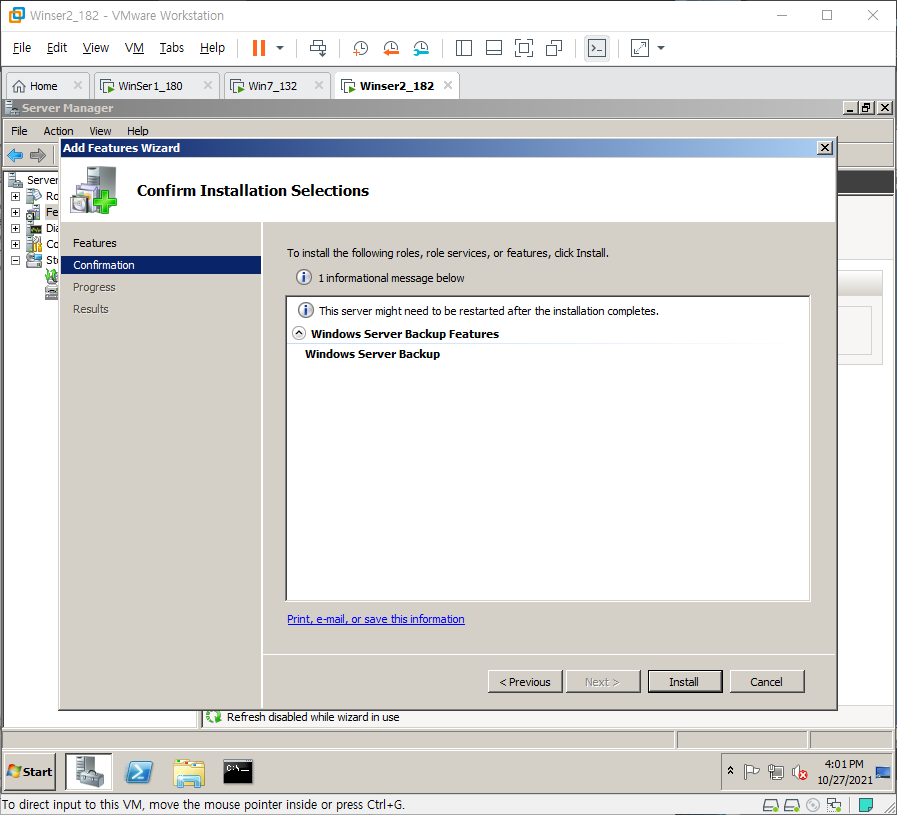897x815 pixels.
Task: Expand the Diagnostics tree node
Action: tap(15, 228)
